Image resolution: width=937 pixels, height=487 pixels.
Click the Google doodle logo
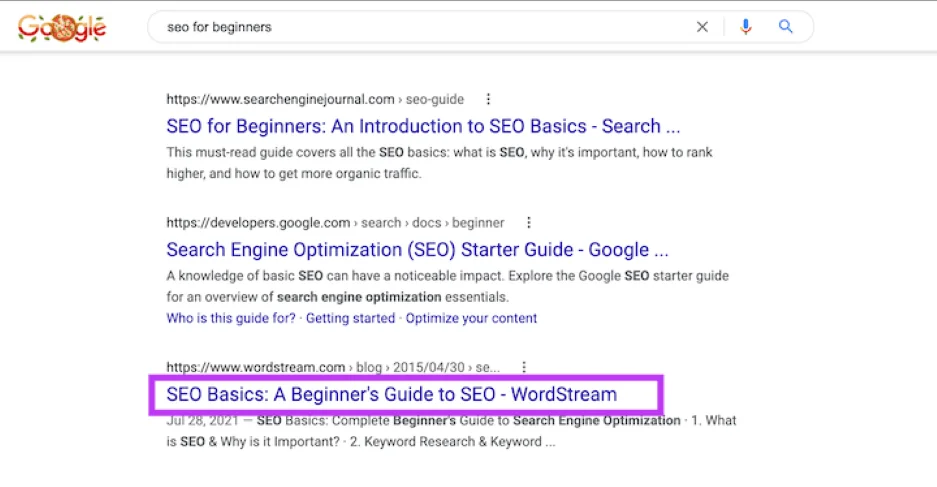[62, 28]
